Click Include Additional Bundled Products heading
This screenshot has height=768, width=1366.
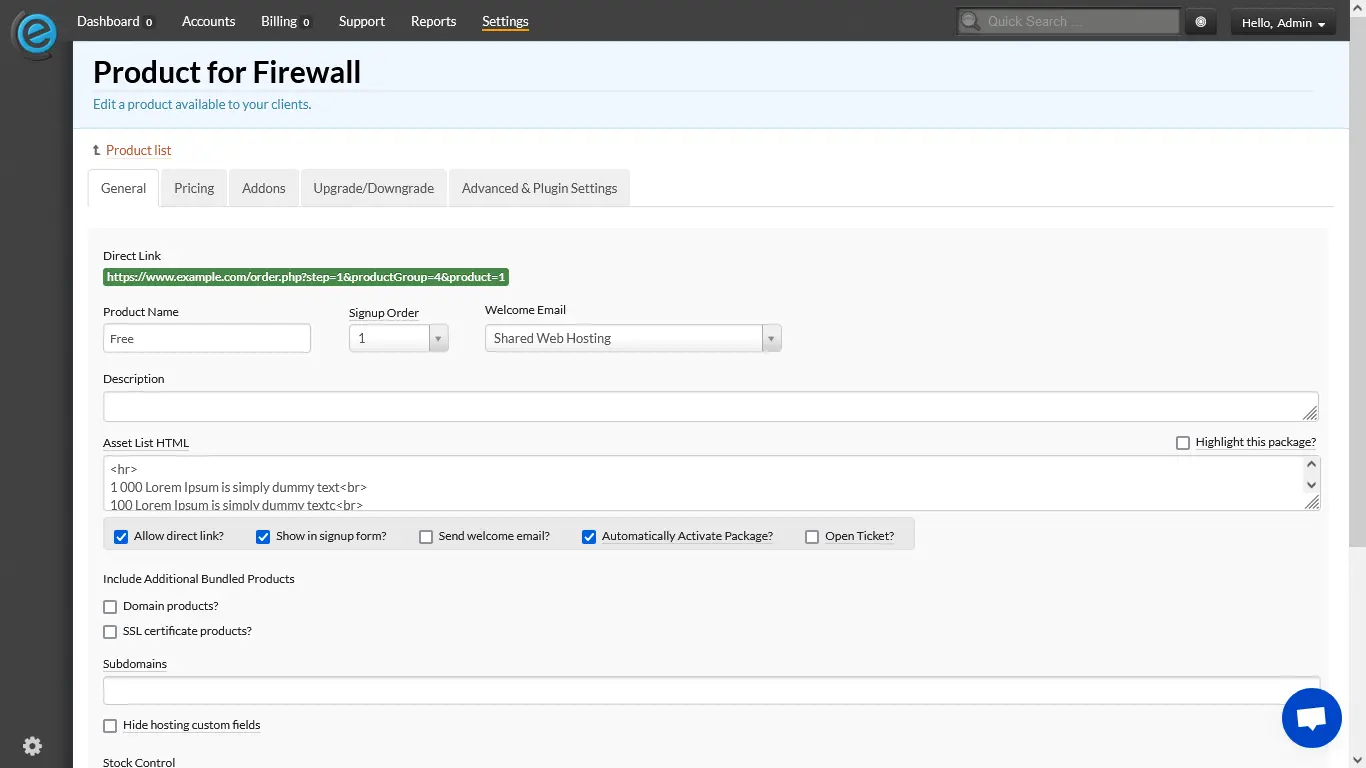pos(199,579)
